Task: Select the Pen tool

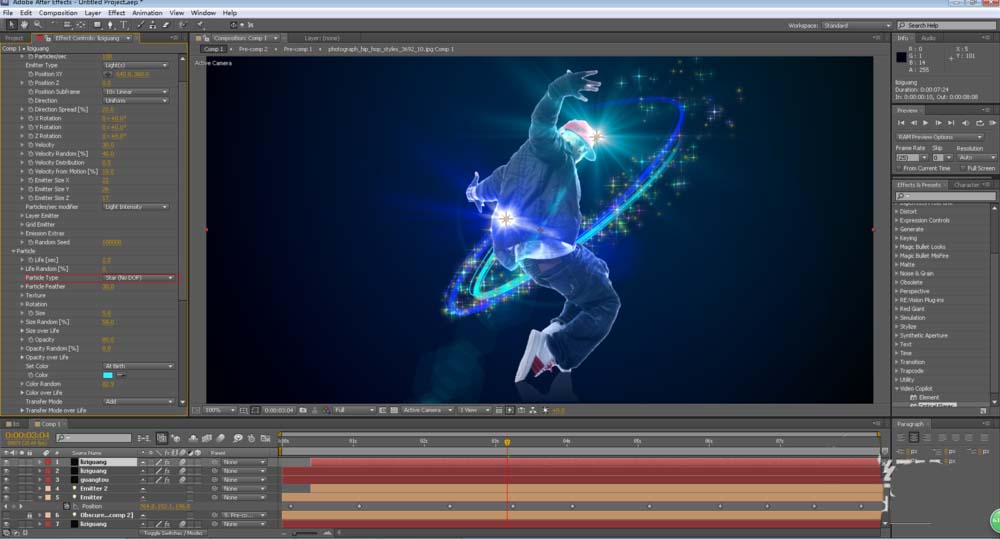Action: 110,25
